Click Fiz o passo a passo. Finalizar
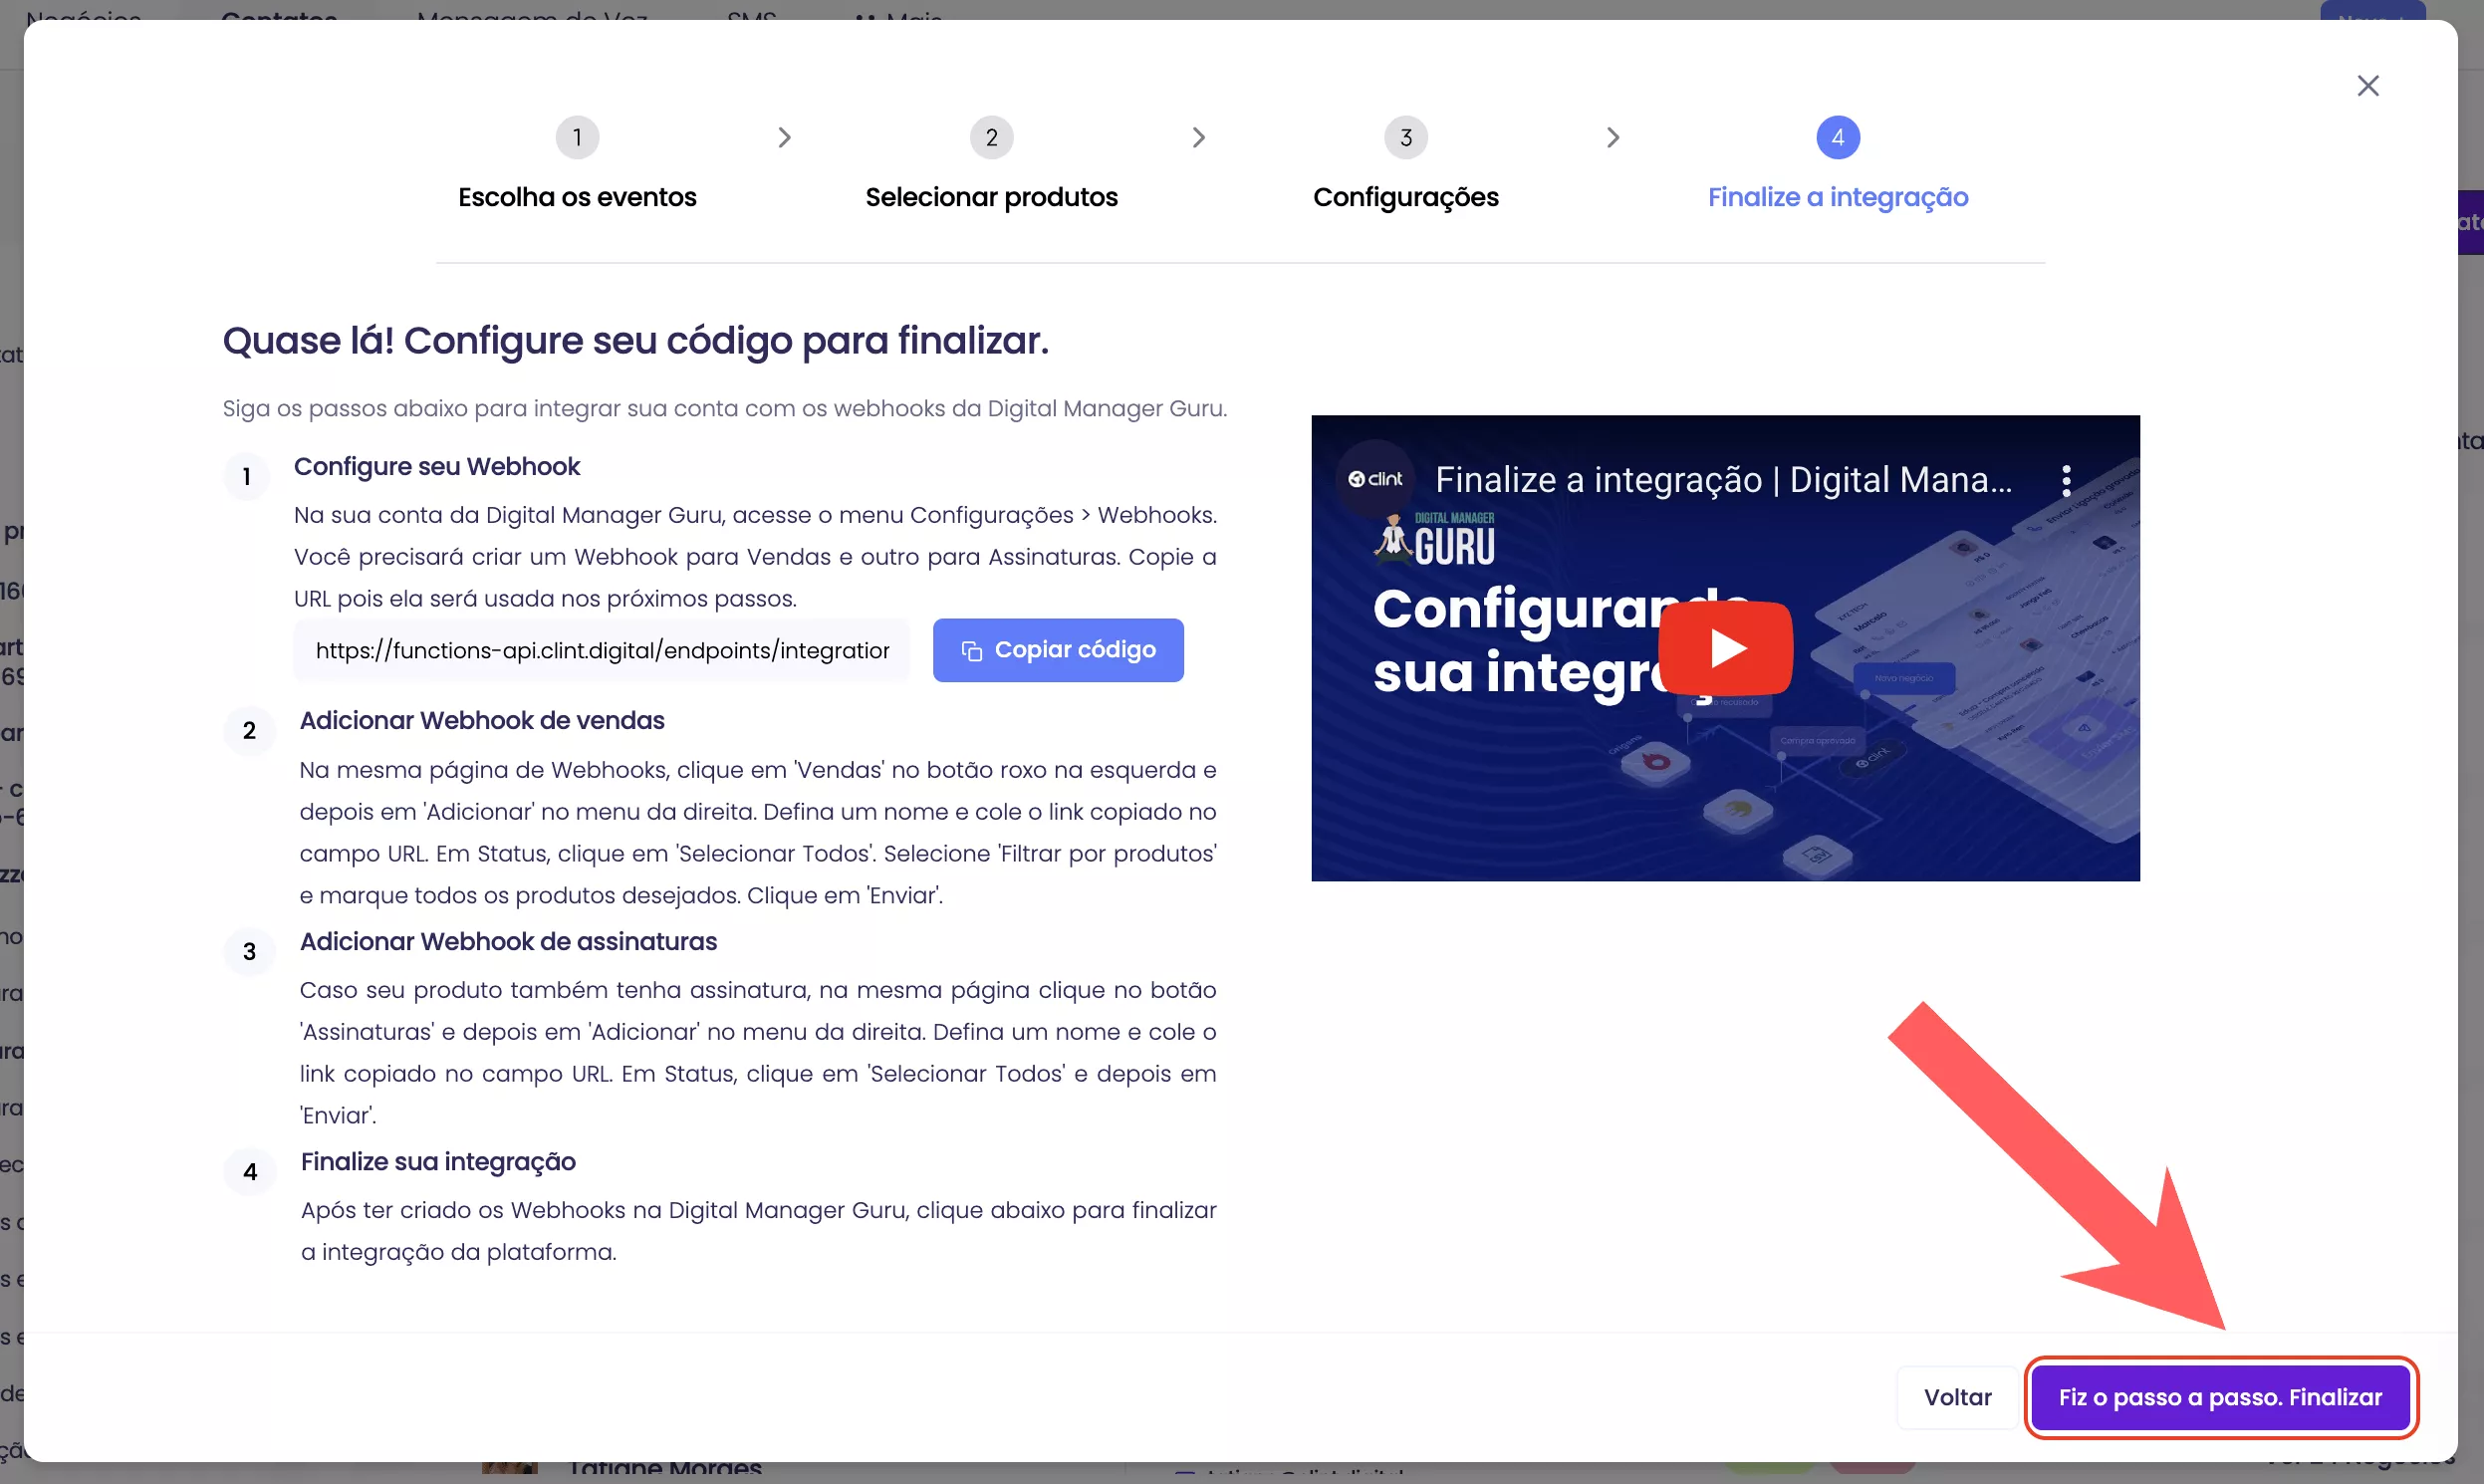 point(2220,1397)
